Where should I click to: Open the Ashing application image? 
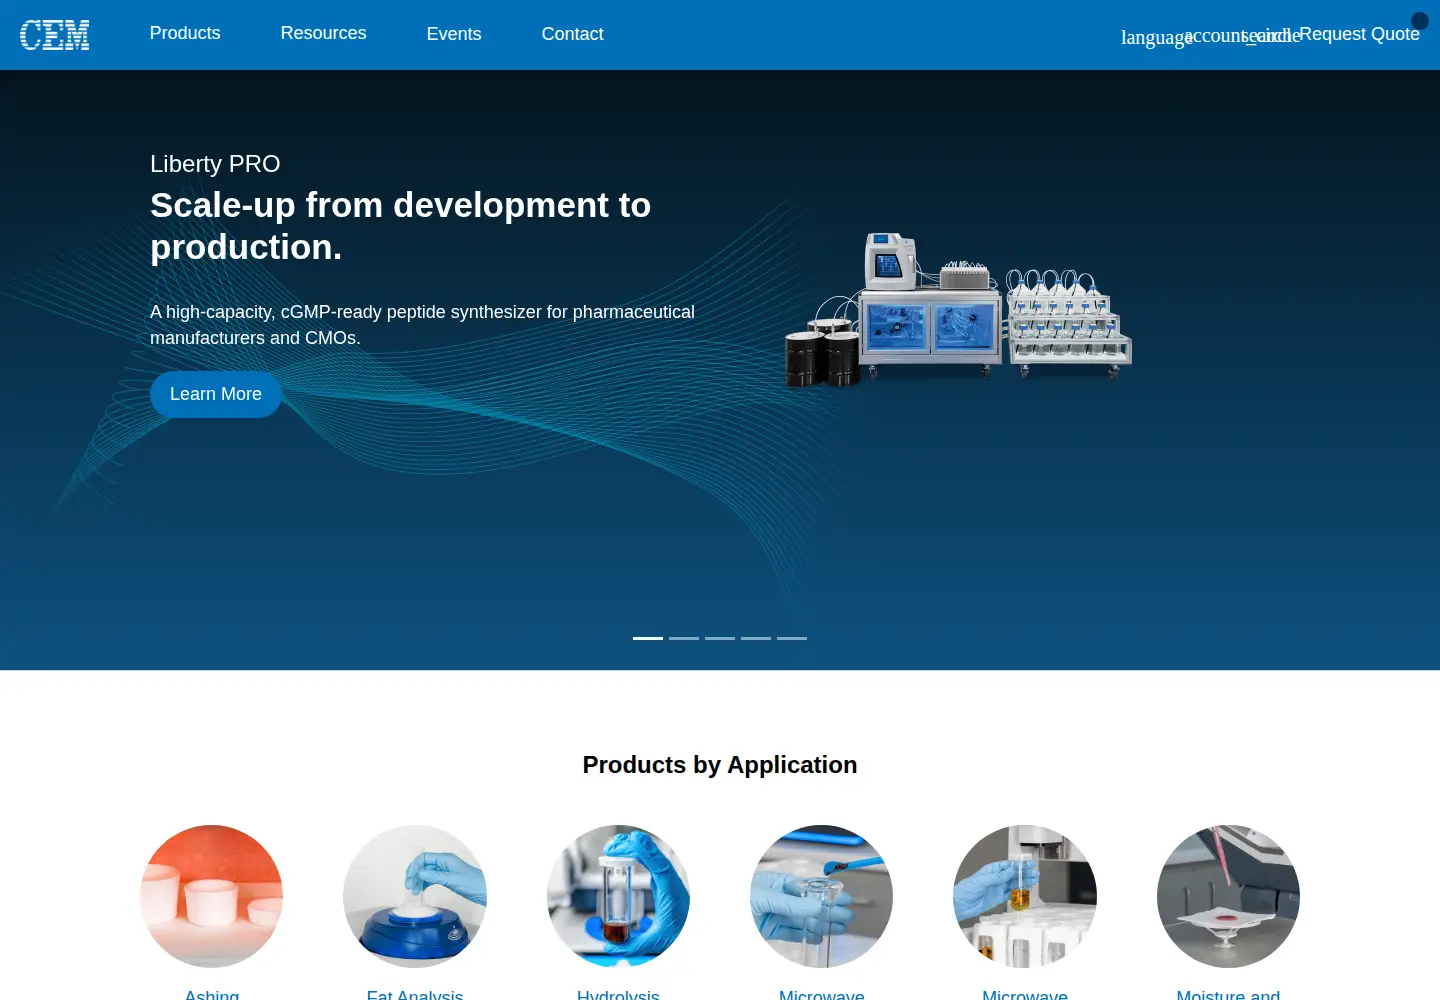click(x=212, y=896)
